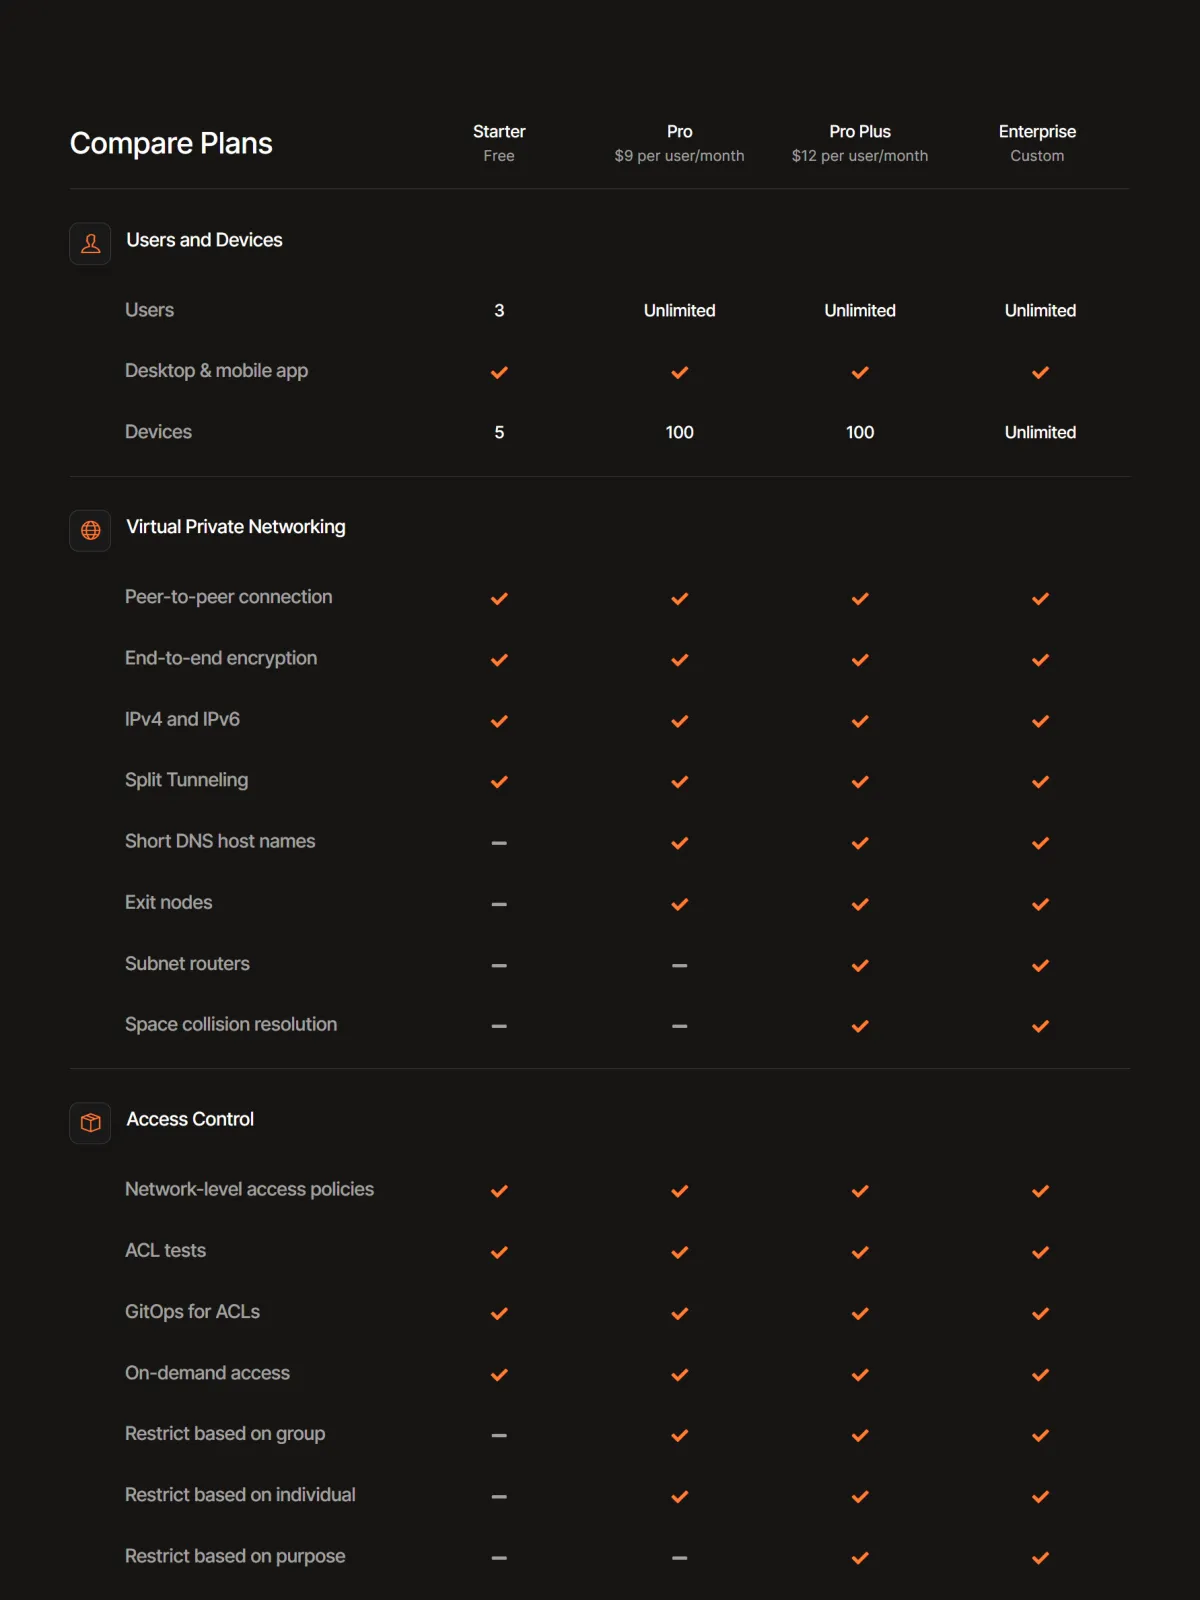Click the Pro checkmark for Restrict based on group
1200x1600 pixels.
click(x=680, y=1435)
